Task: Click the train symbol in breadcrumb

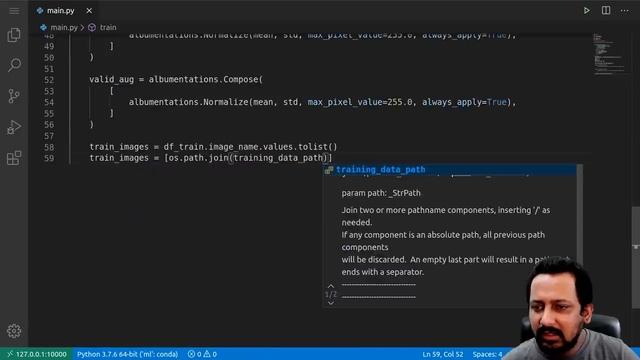Action: pyautogui.click(x=108, y=27)
